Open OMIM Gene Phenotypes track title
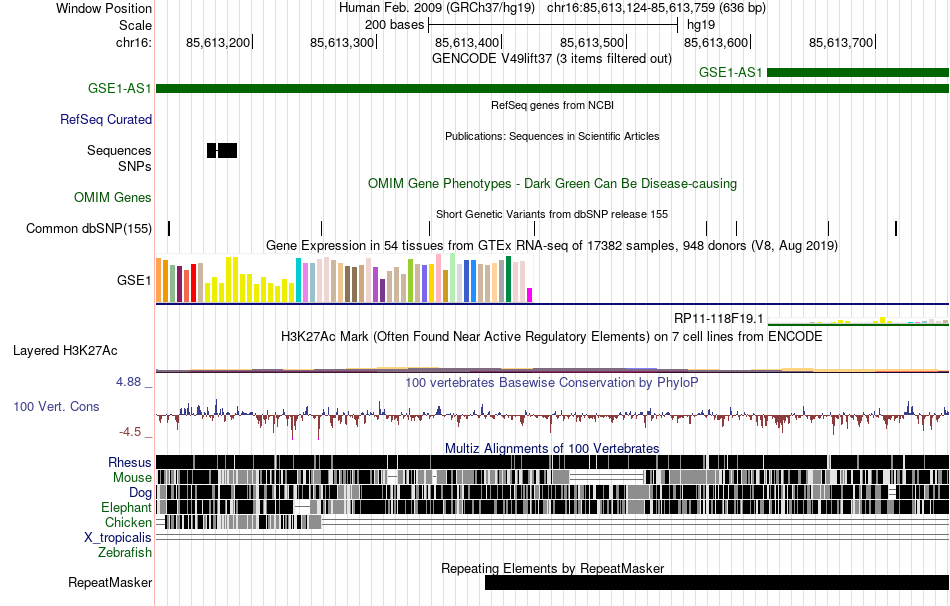Viewport: 950px width, 606px height. (552, 184)
